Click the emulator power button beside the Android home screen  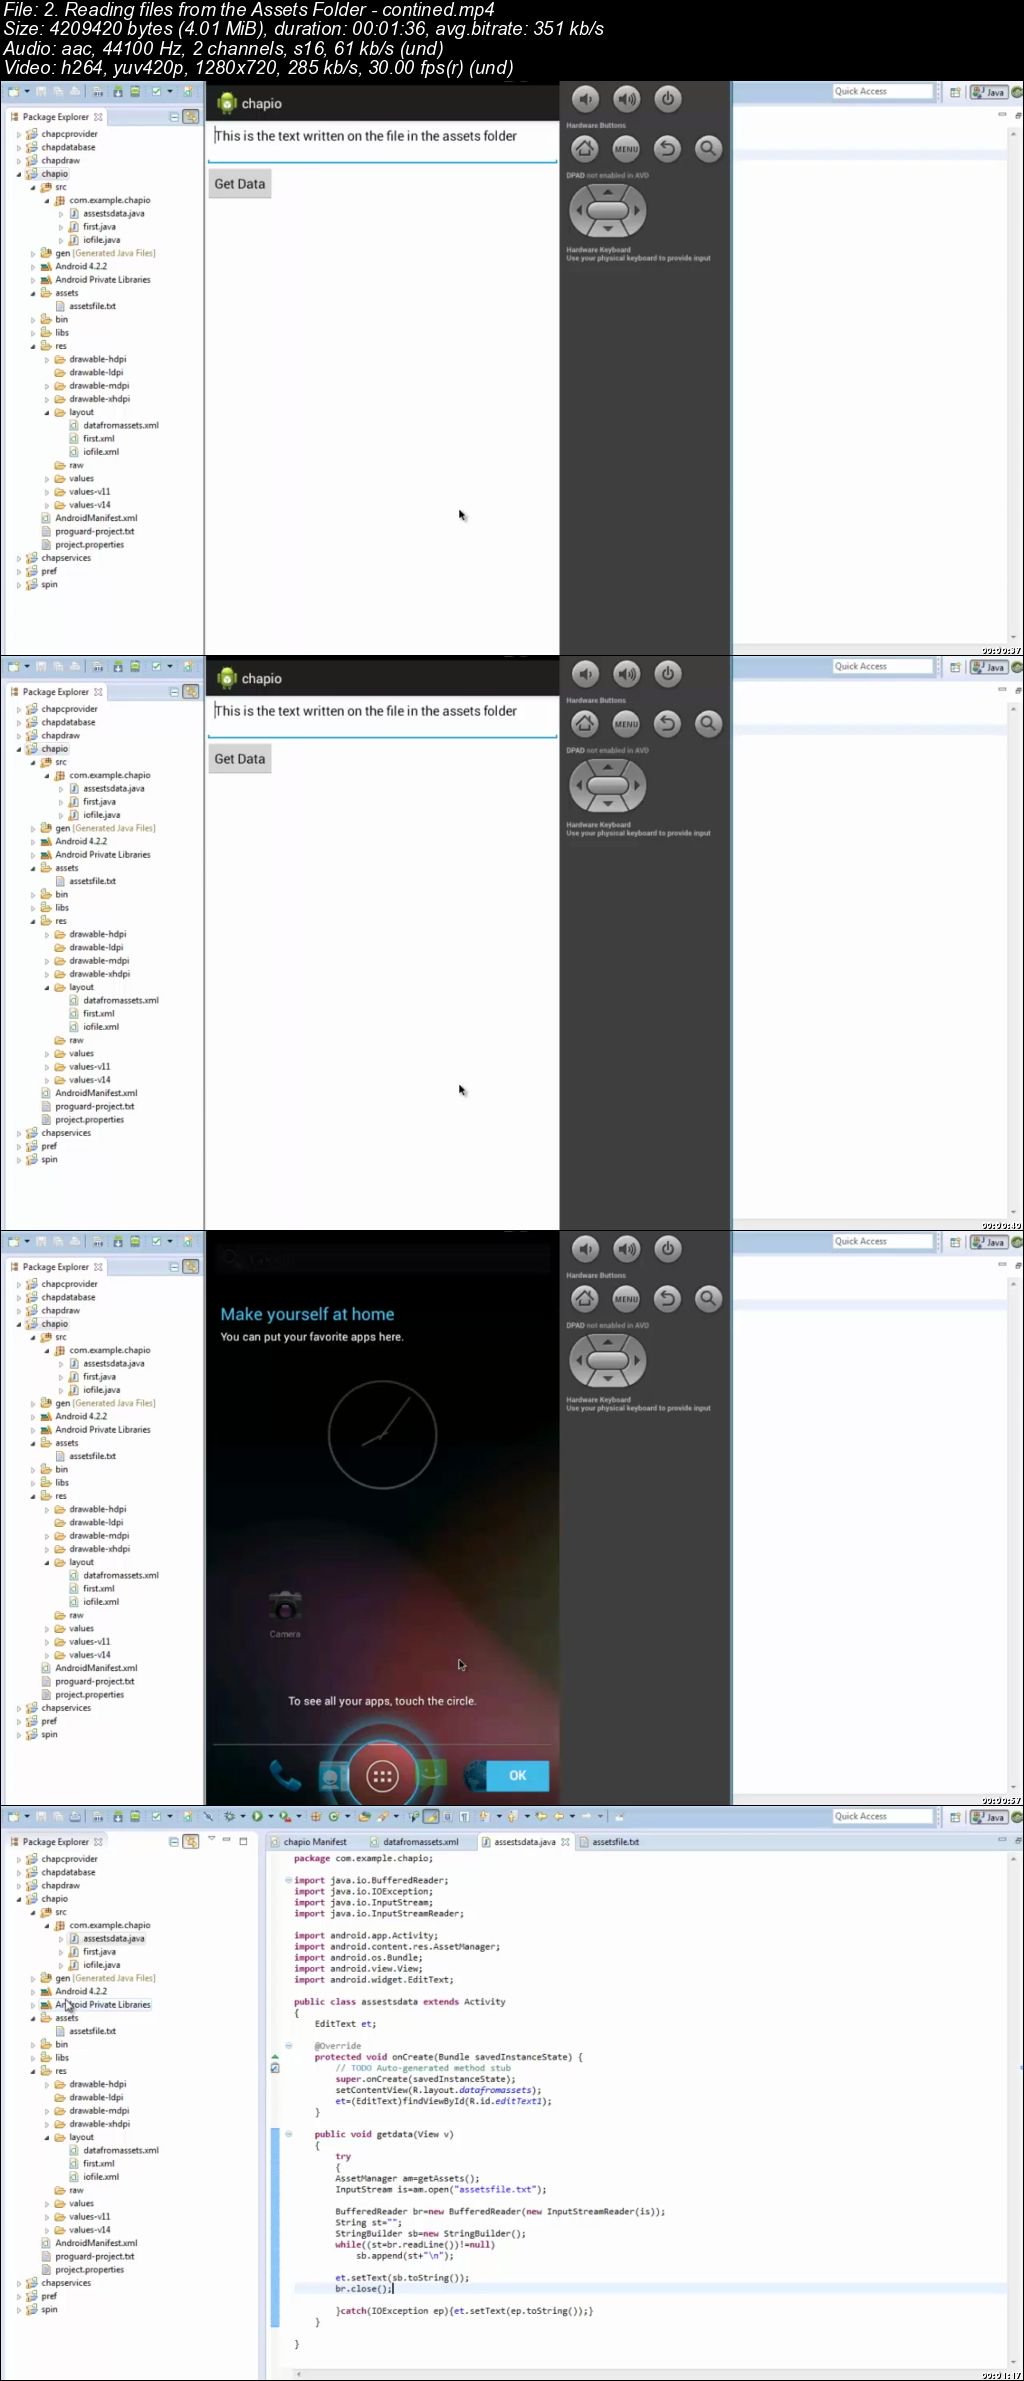coord(668,1248)
